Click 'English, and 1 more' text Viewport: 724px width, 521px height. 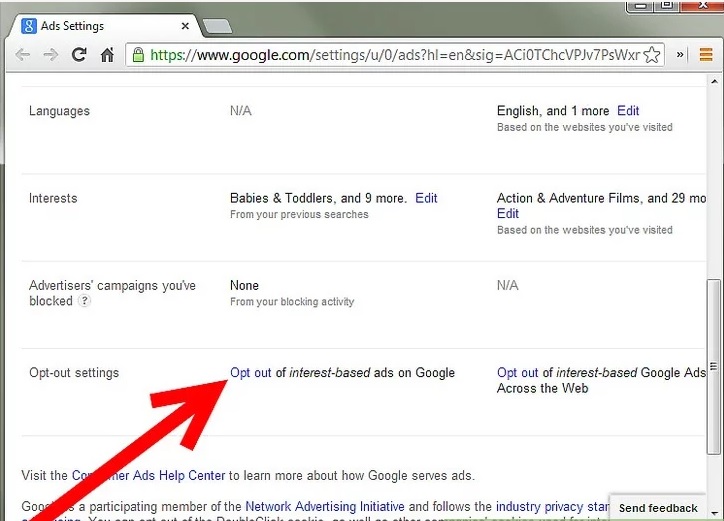tap(553, 111)
